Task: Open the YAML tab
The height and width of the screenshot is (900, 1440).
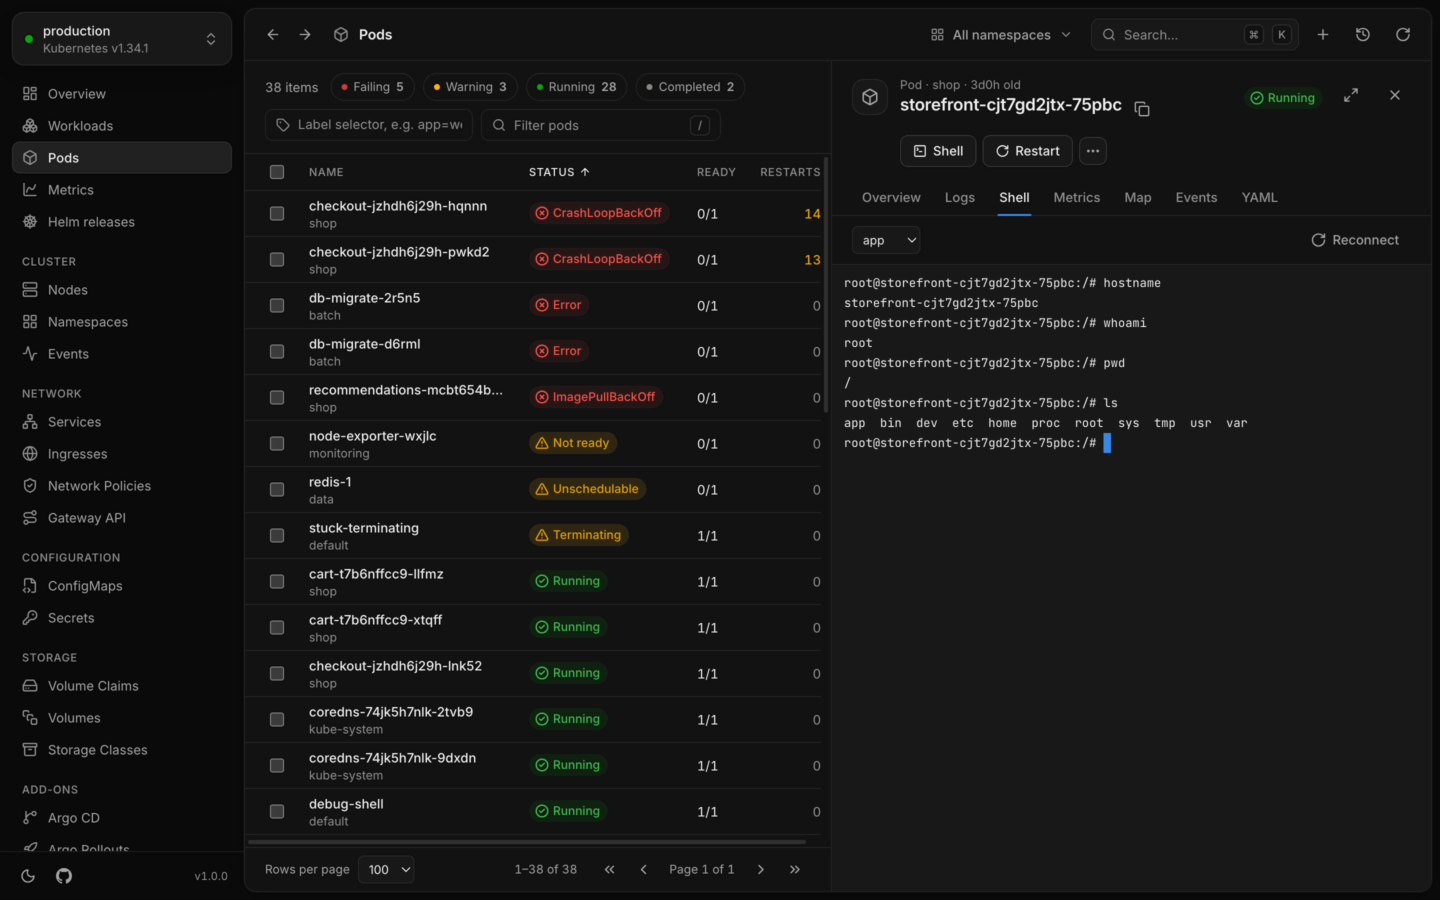Action: [1260, 197]
